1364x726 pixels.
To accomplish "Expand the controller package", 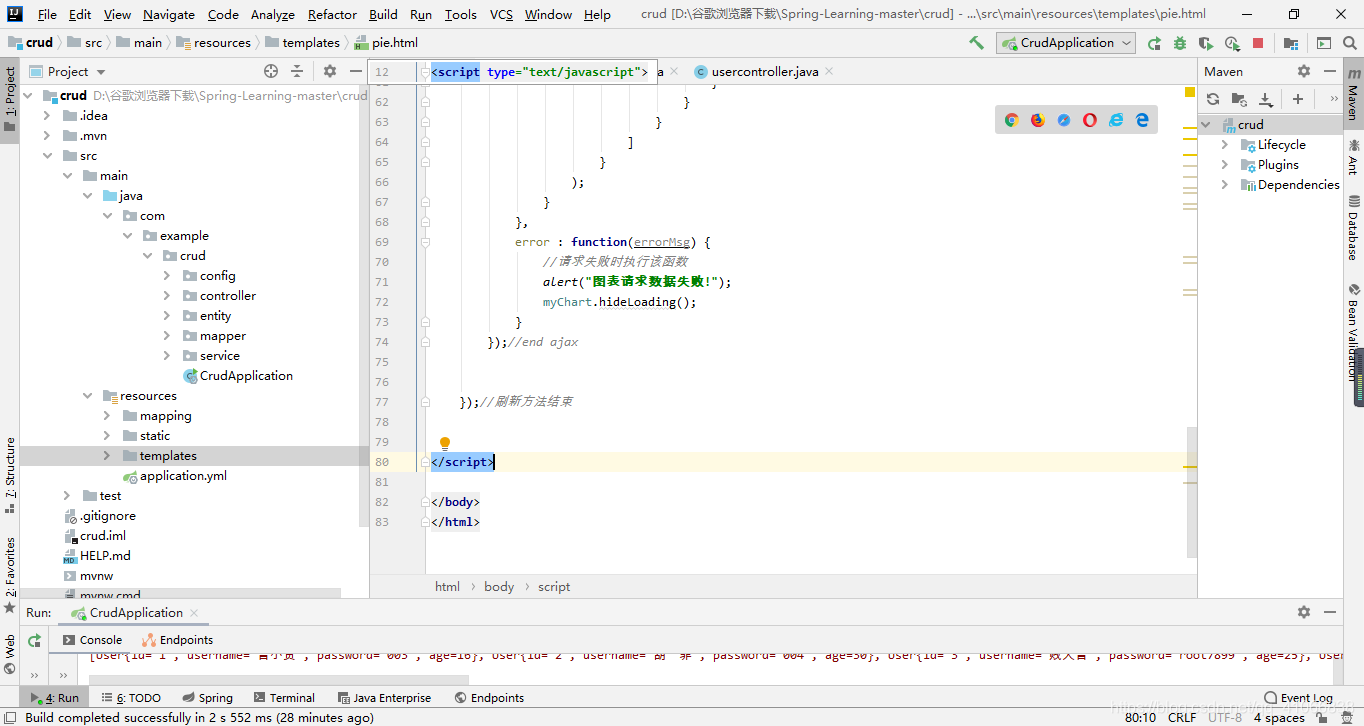I will pos(166,296).
